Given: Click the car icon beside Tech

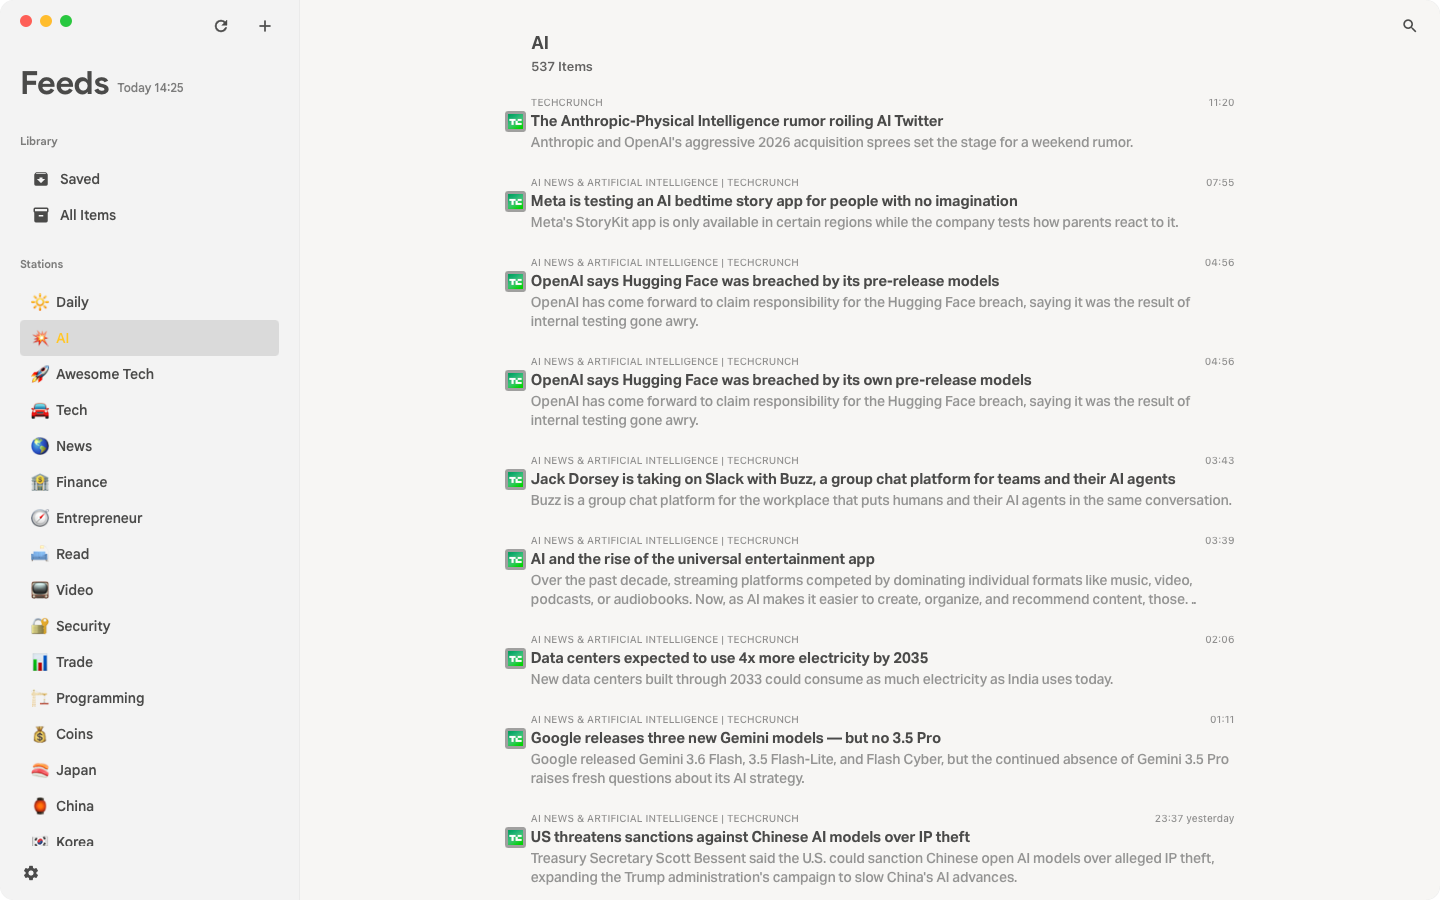Looking at the screenshot, I should [40, 410].
